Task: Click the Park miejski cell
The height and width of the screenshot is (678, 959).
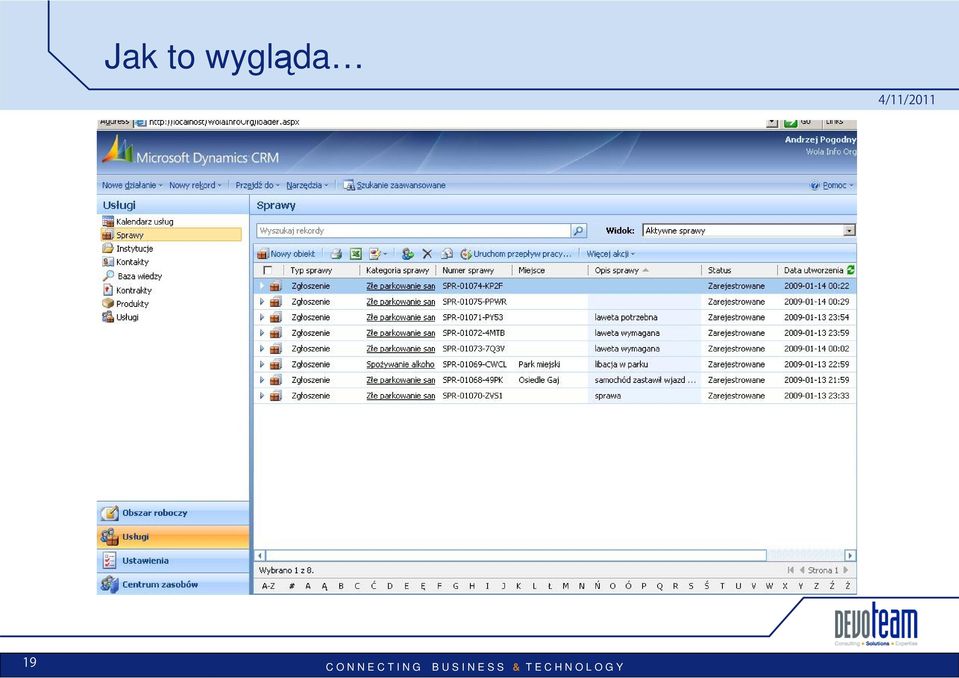Action: [539, 364]
